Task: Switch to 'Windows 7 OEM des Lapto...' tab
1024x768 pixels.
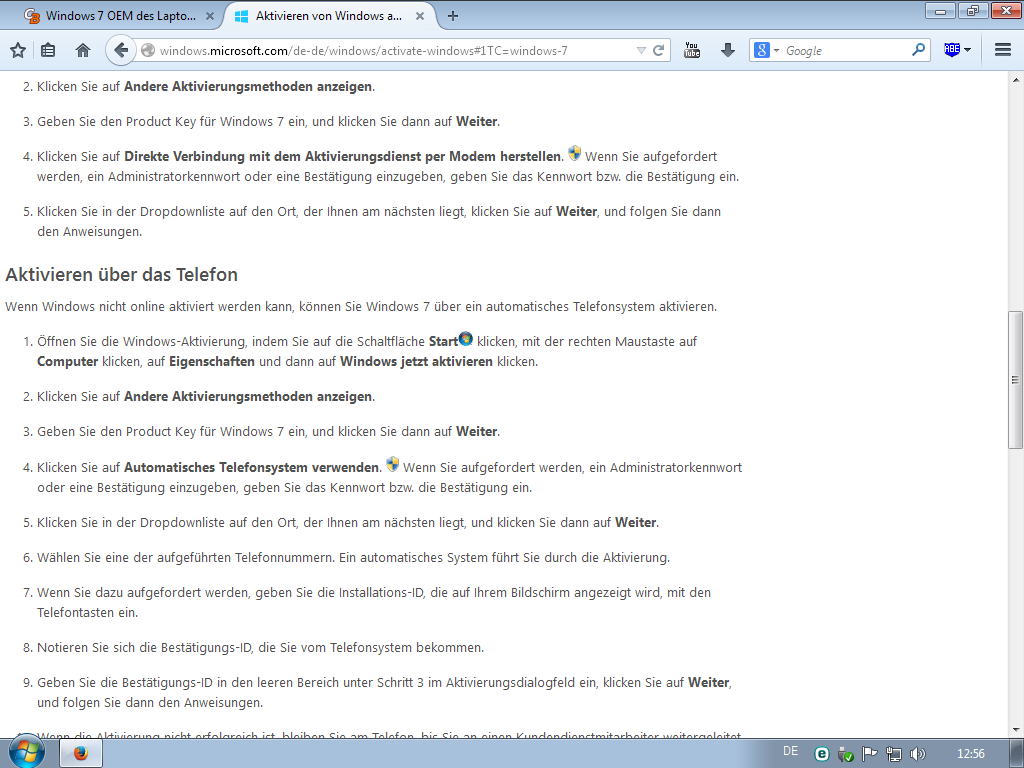Action: click(x=120, y=16)
